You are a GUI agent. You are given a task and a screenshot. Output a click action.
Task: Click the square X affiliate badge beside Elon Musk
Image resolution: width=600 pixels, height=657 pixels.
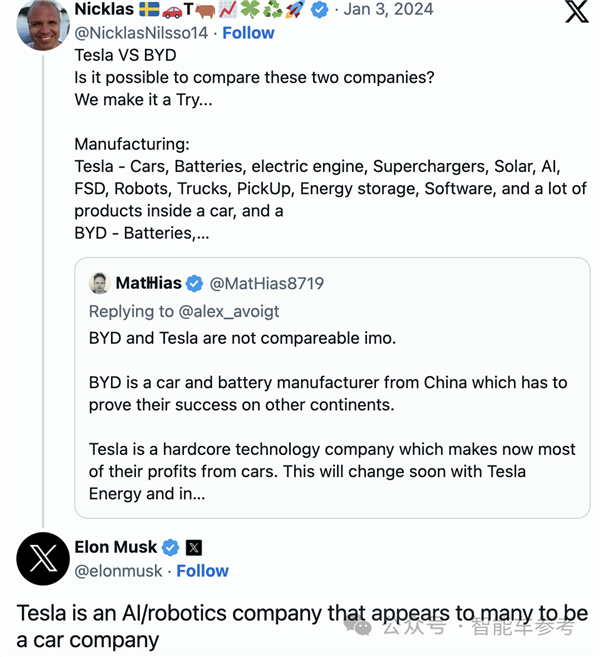click(194, 547)
